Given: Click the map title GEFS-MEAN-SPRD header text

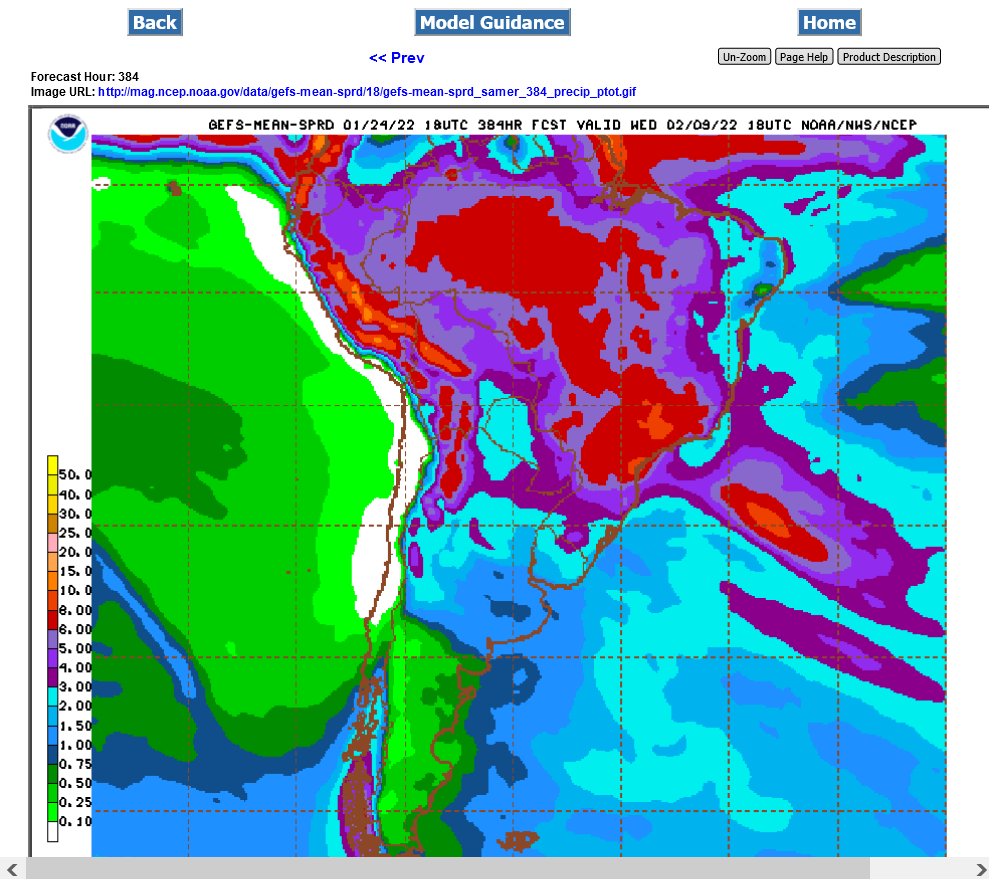Looking at the screenshot, I should (x=562, y=125).
